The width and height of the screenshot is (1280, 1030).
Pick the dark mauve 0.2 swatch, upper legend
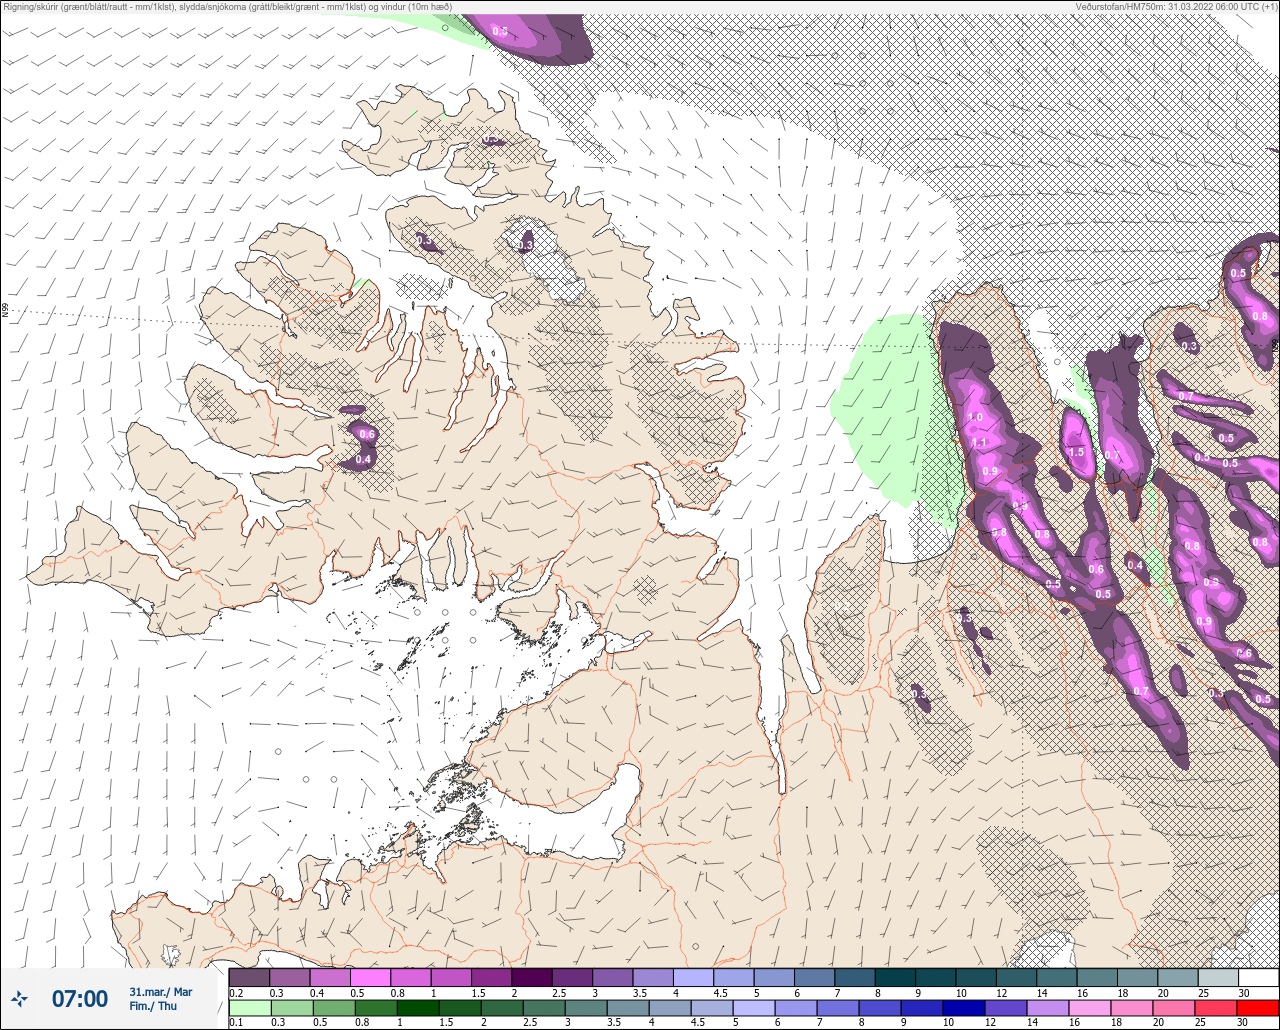point(249,977)
